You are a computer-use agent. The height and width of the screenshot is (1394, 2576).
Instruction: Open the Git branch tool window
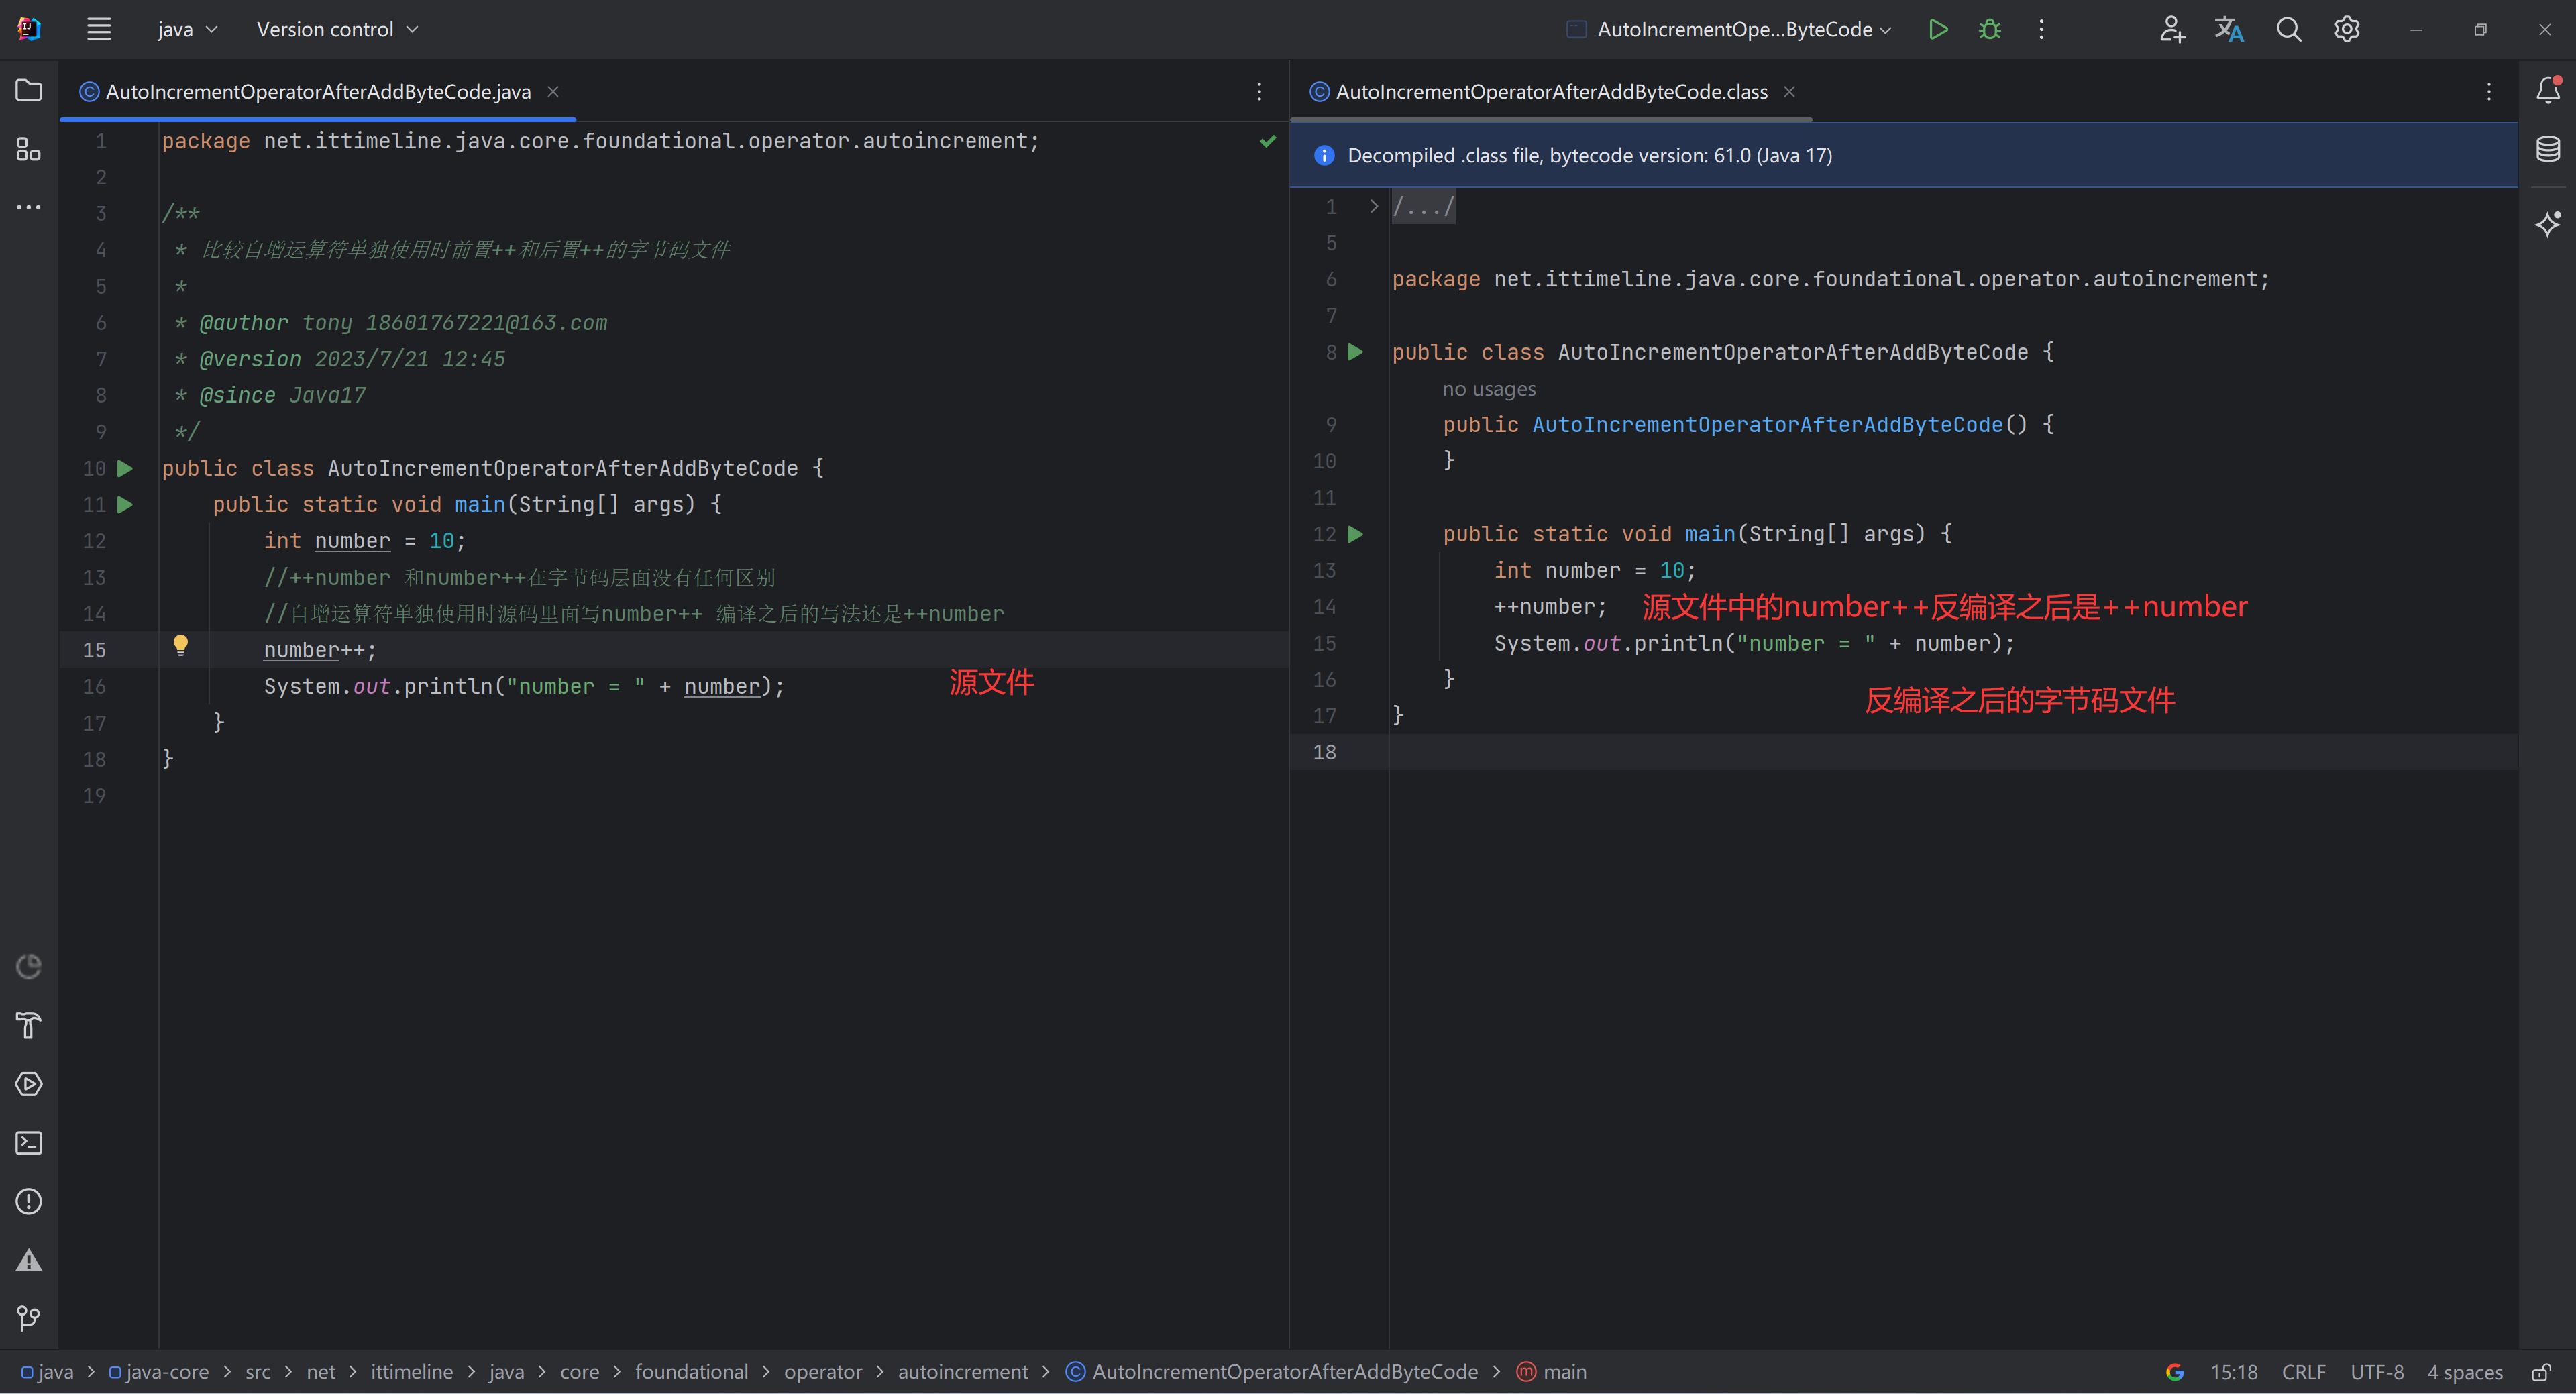click(x=29, y=1318)
